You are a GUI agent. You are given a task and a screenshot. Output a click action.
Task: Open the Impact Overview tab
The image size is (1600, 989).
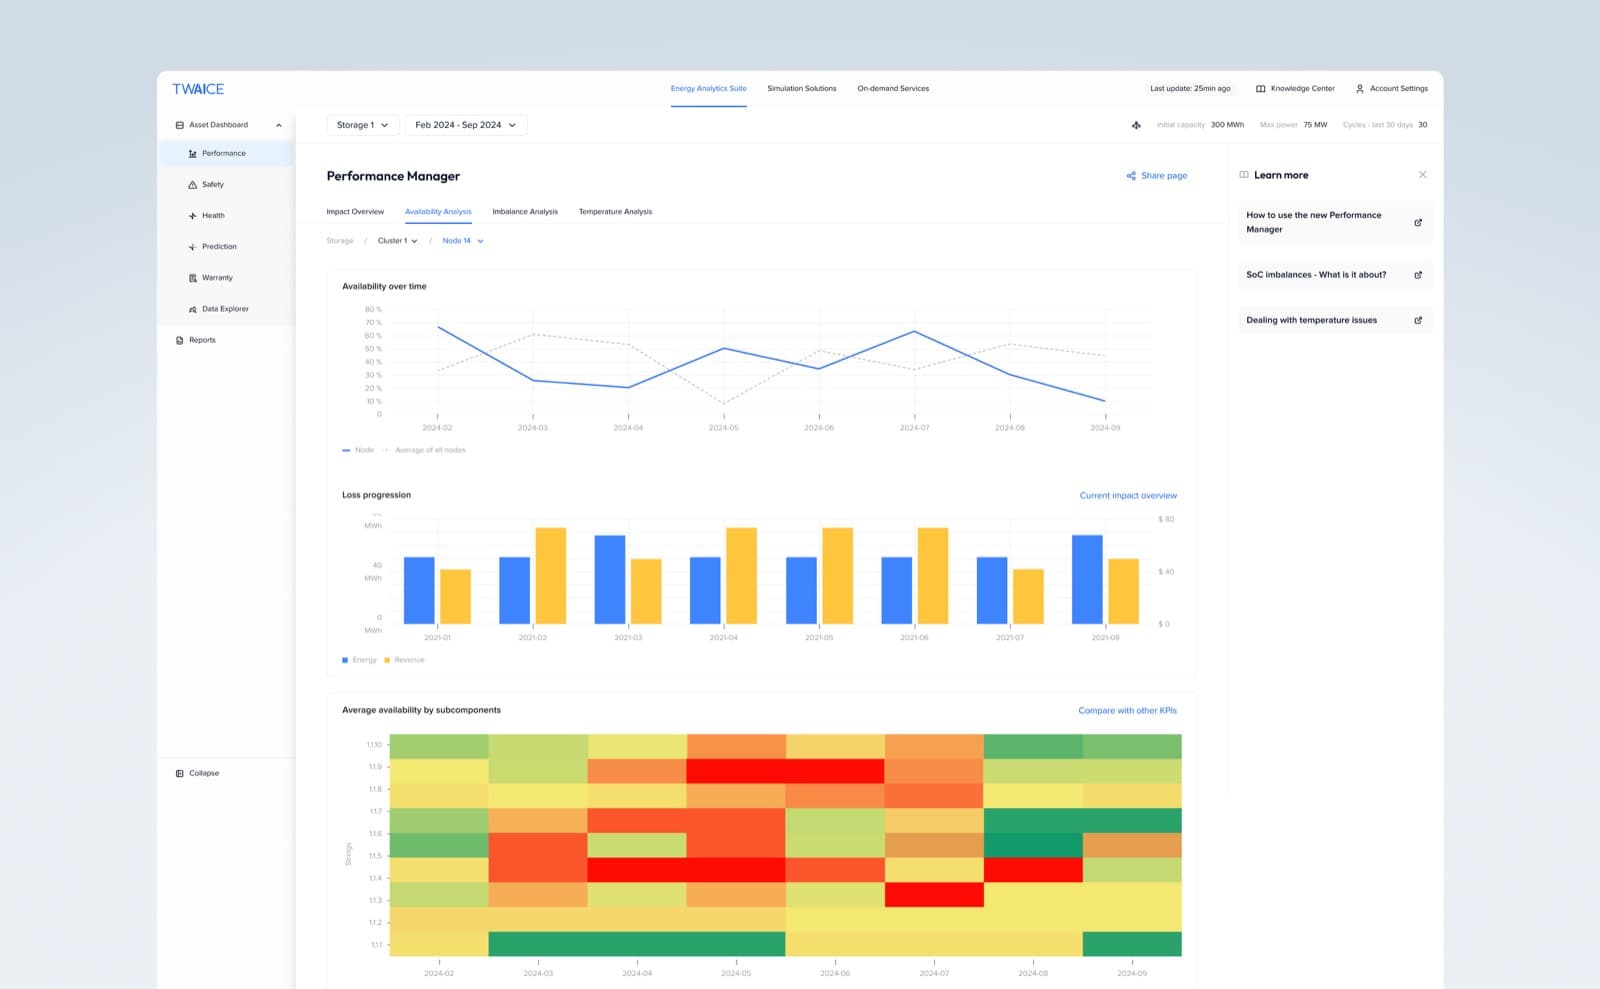[x=355, y=212]
